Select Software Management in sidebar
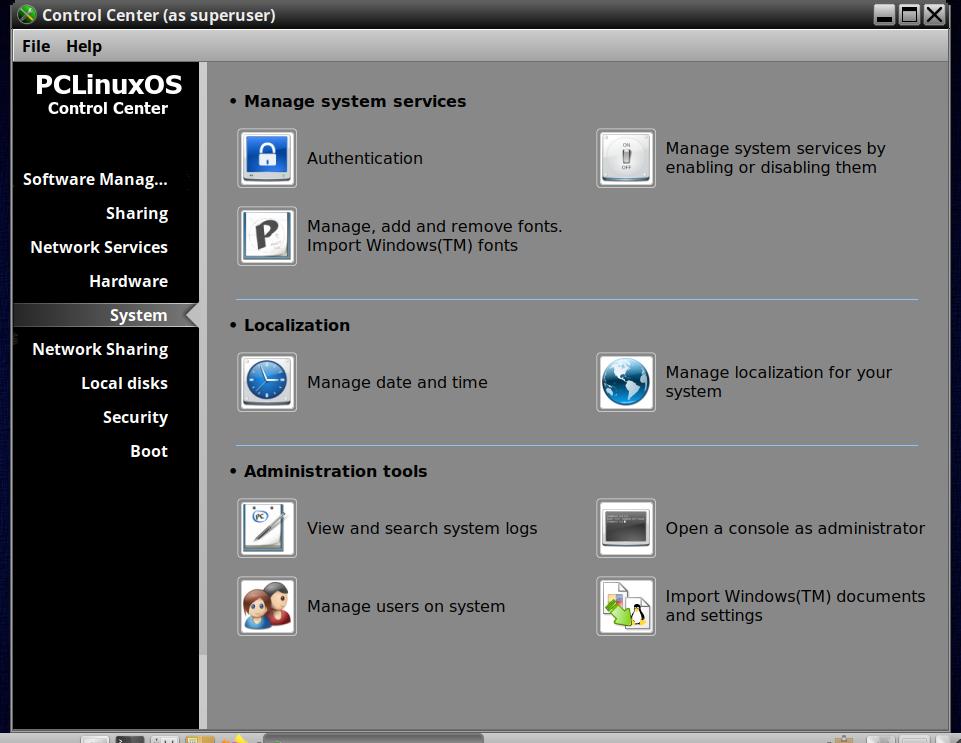 point(95,180)
